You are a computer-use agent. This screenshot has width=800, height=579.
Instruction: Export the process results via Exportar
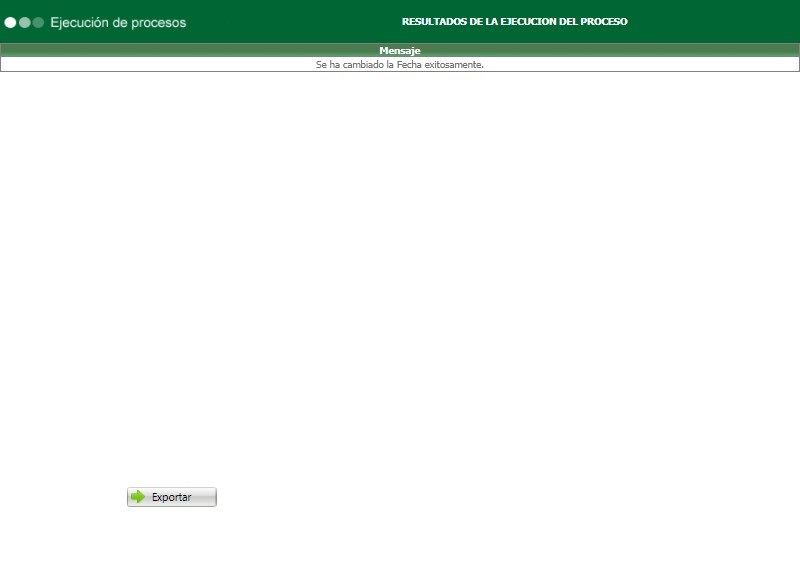click(171, 496)
